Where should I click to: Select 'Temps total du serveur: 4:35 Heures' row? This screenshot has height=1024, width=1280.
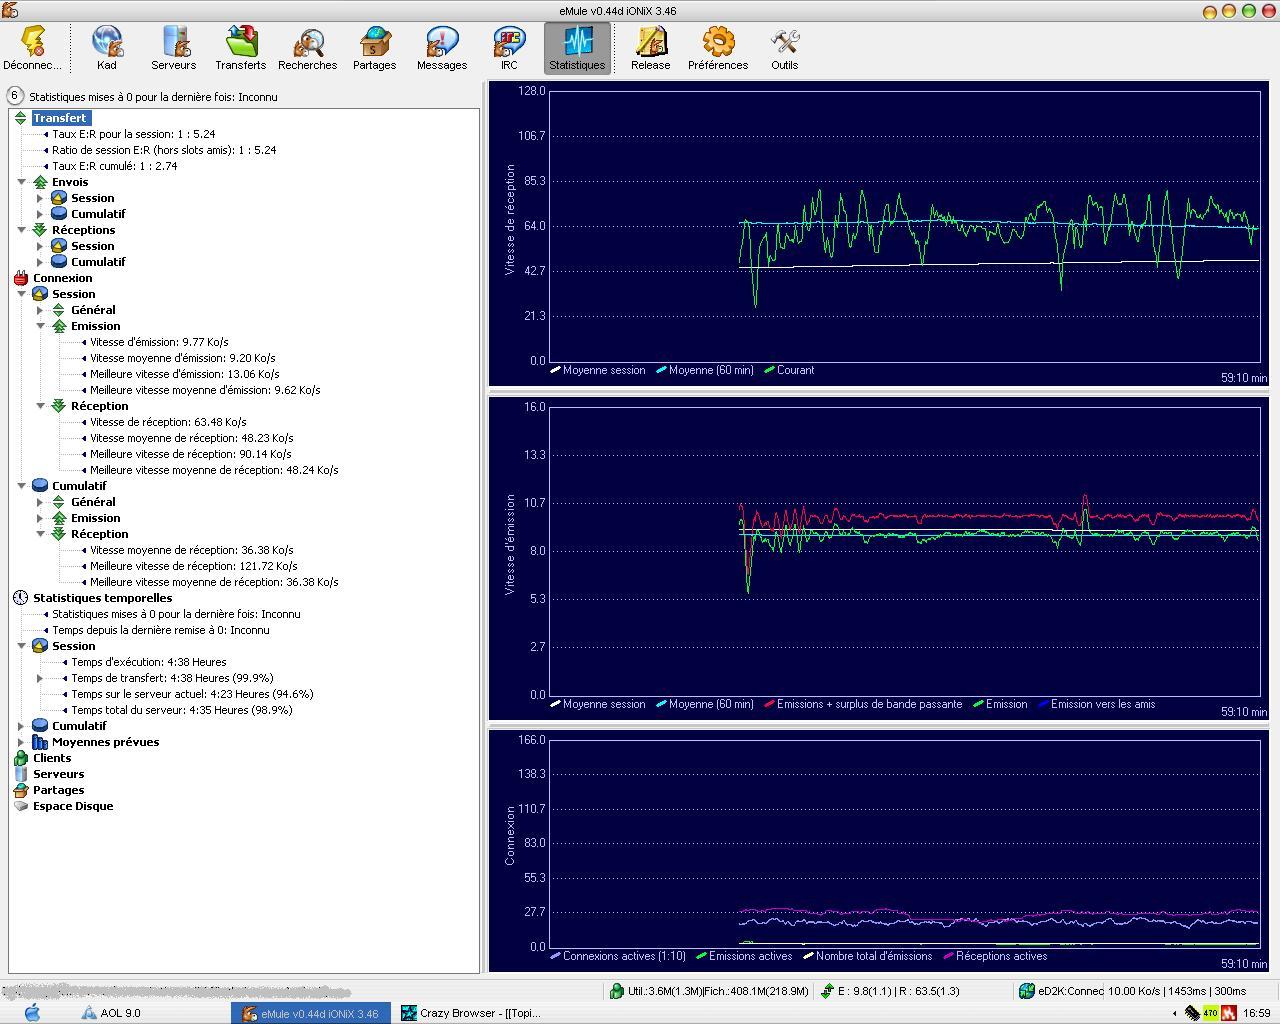pos(182,710)
